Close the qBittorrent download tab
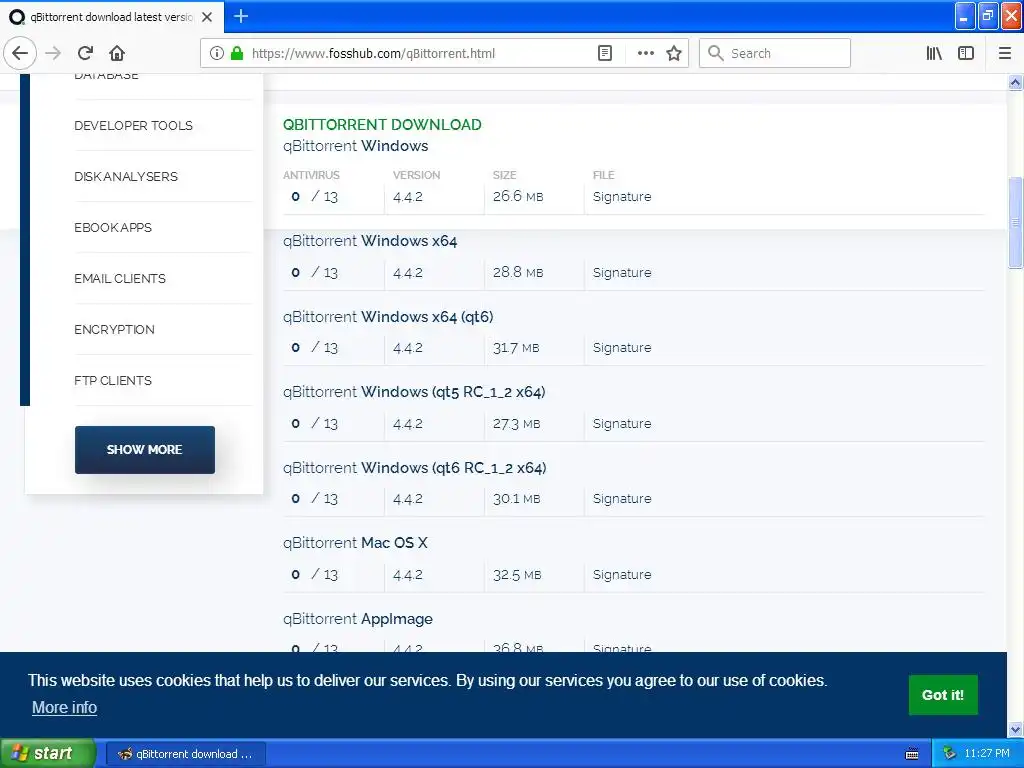This screenshot has width=1024, height=768. [x=207, y=17]
